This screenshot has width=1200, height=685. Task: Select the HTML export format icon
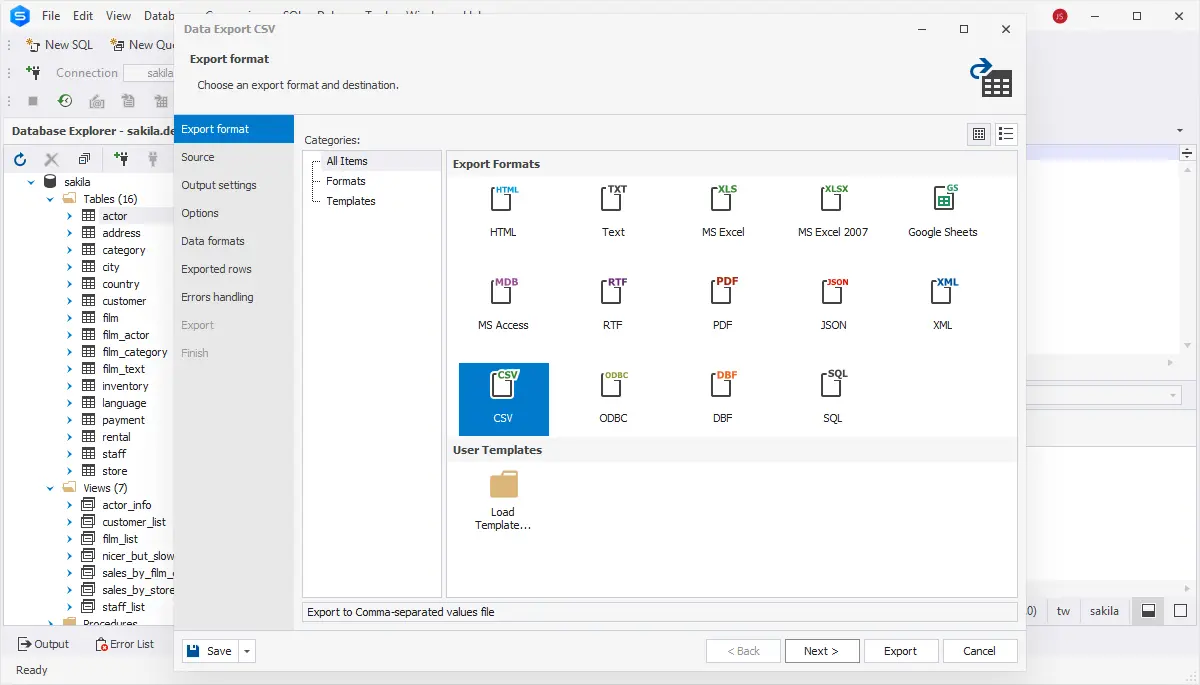503,200
